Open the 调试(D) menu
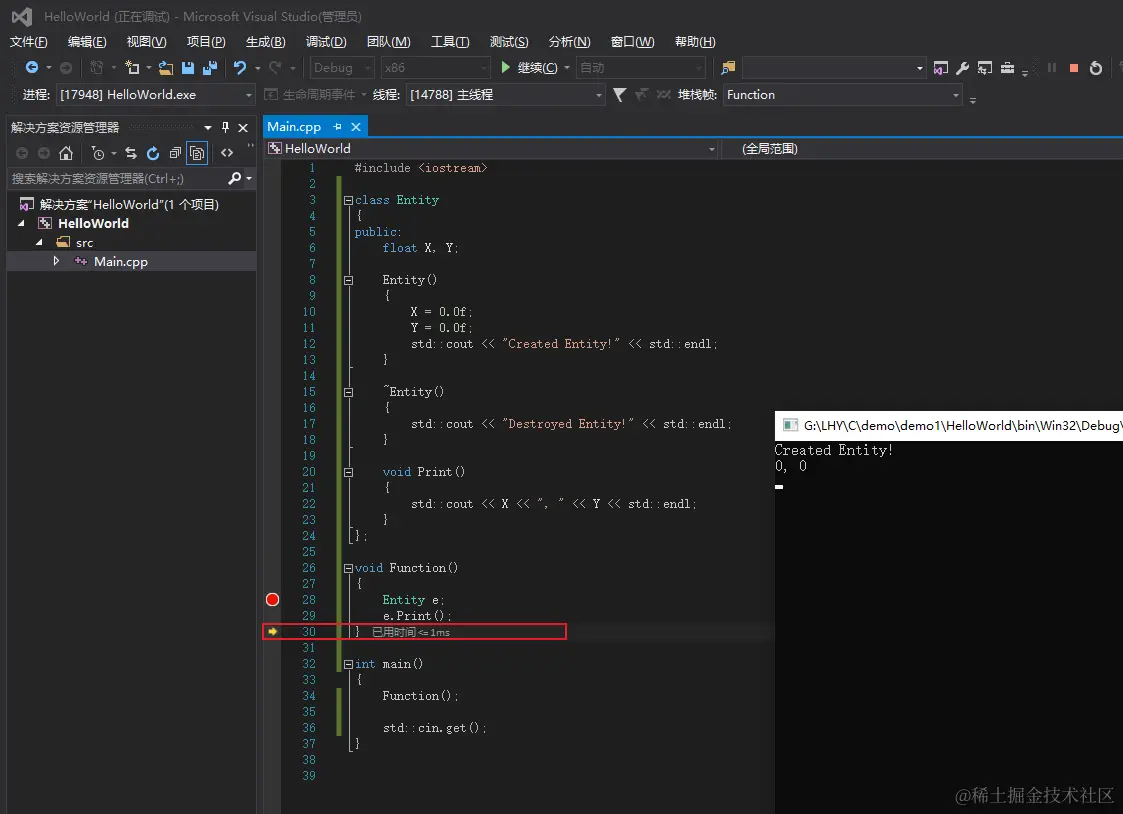This screenshot has height=814, width=1123. point(326,42)
